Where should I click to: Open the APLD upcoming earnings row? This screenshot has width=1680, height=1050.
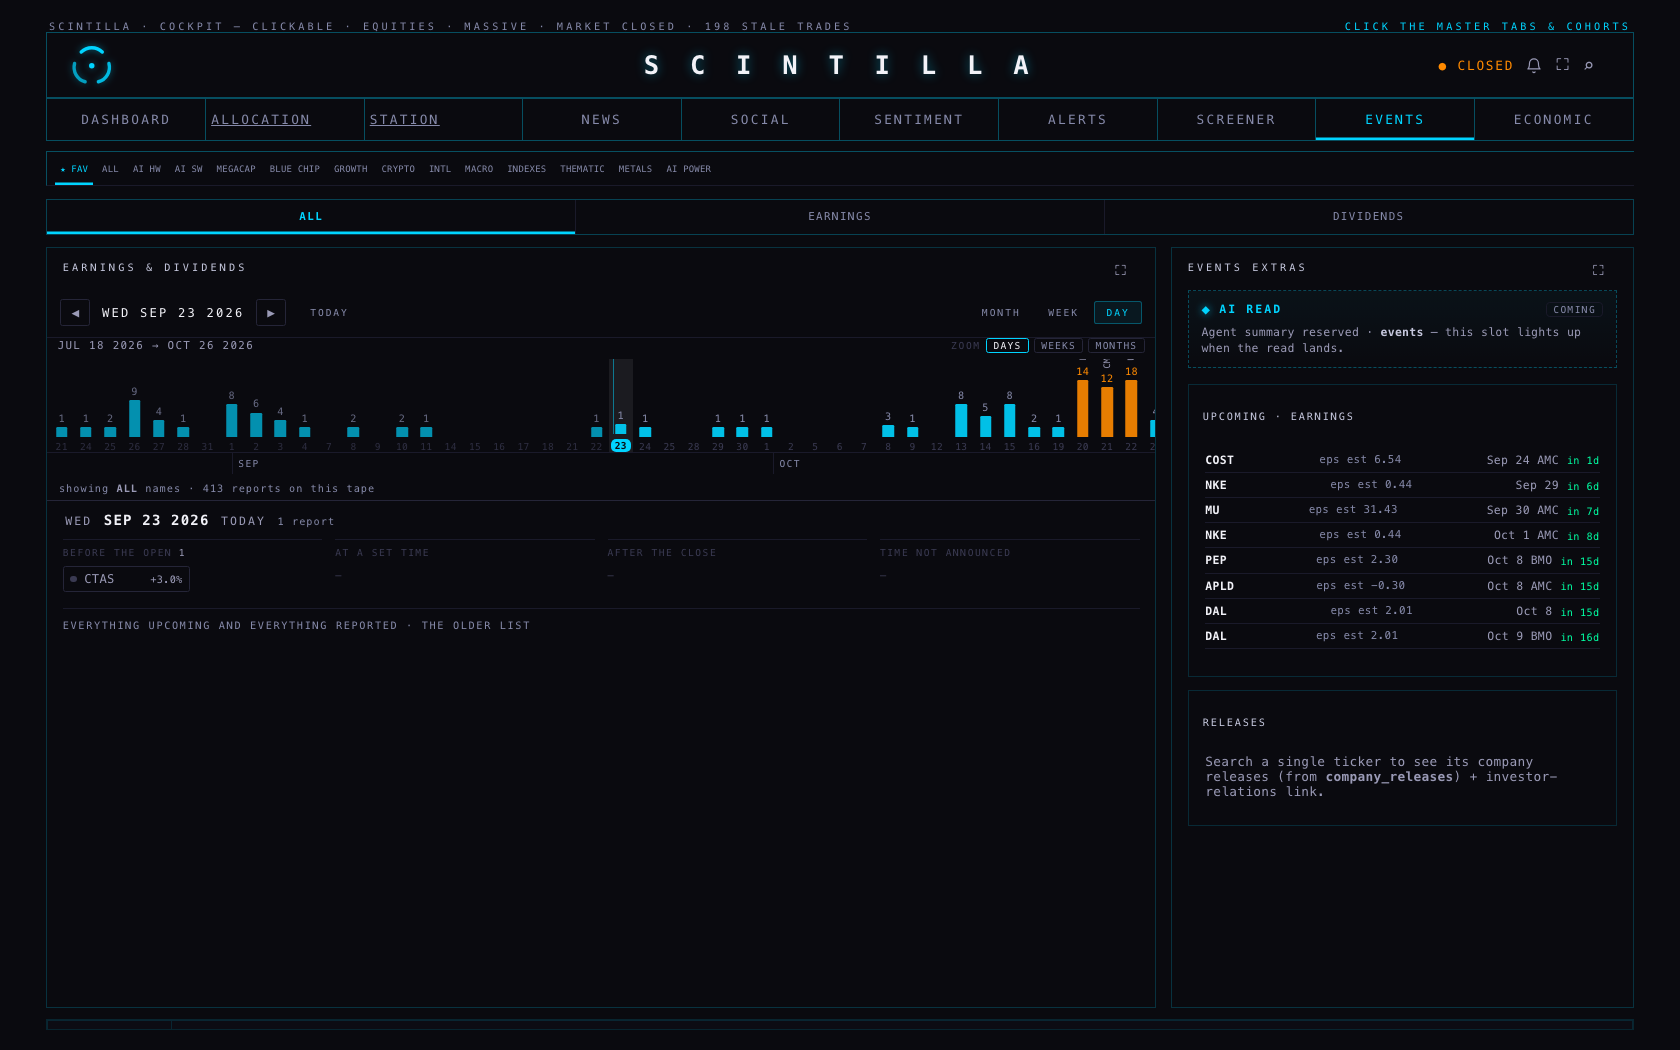pos(1402,586)
